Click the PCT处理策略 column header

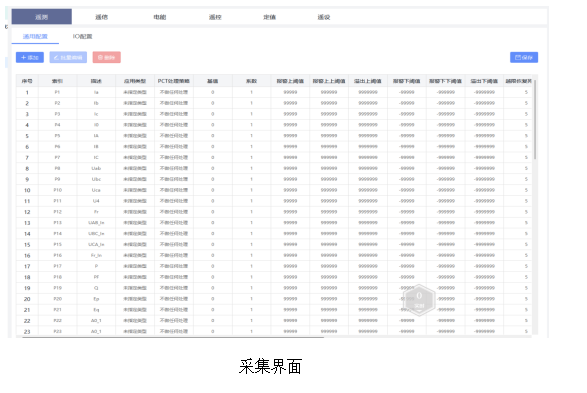[174, 81]
